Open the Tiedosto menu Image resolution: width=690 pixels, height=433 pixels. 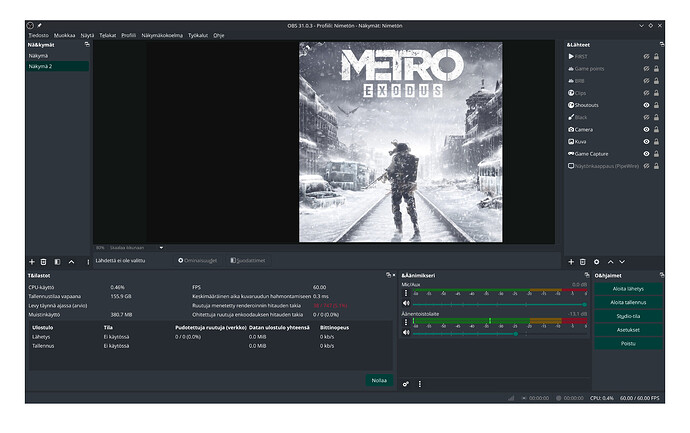(39, 35)
